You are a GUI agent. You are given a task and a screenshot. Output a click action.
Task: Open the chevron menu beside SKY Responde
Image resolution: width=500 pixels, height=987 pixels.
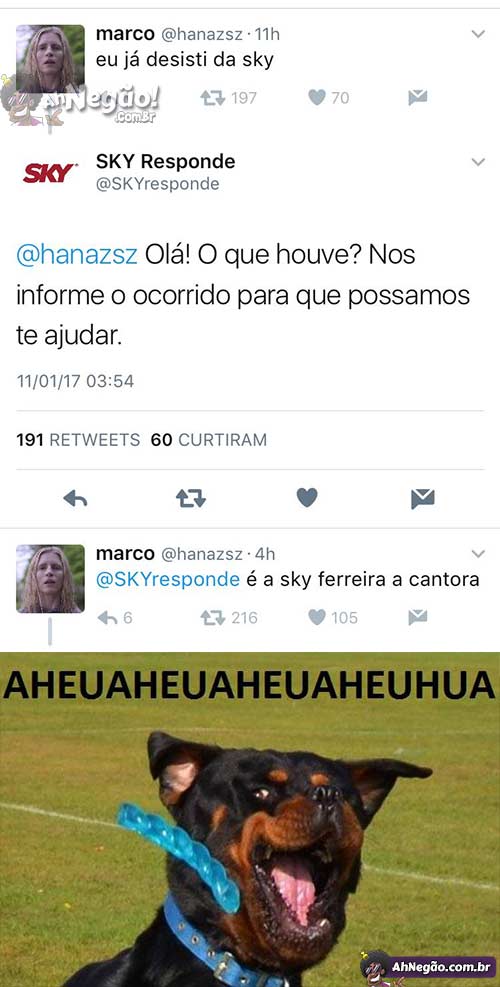[479, 162]
